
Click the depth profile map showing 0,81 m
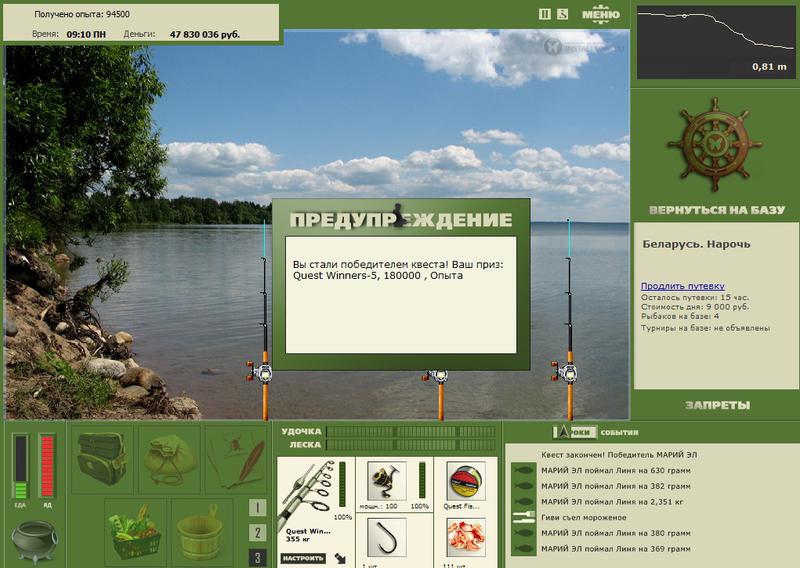[x=716, y=42]
